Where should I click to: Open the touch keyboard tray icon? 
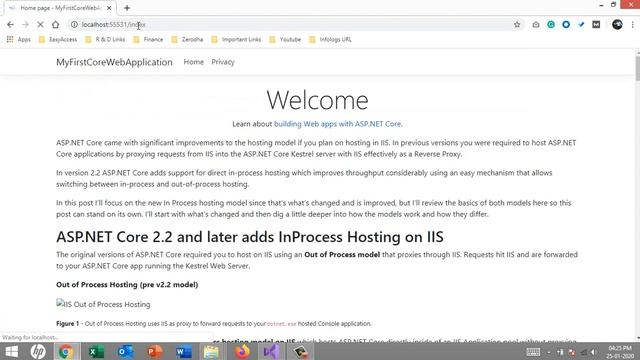point(533,352)
